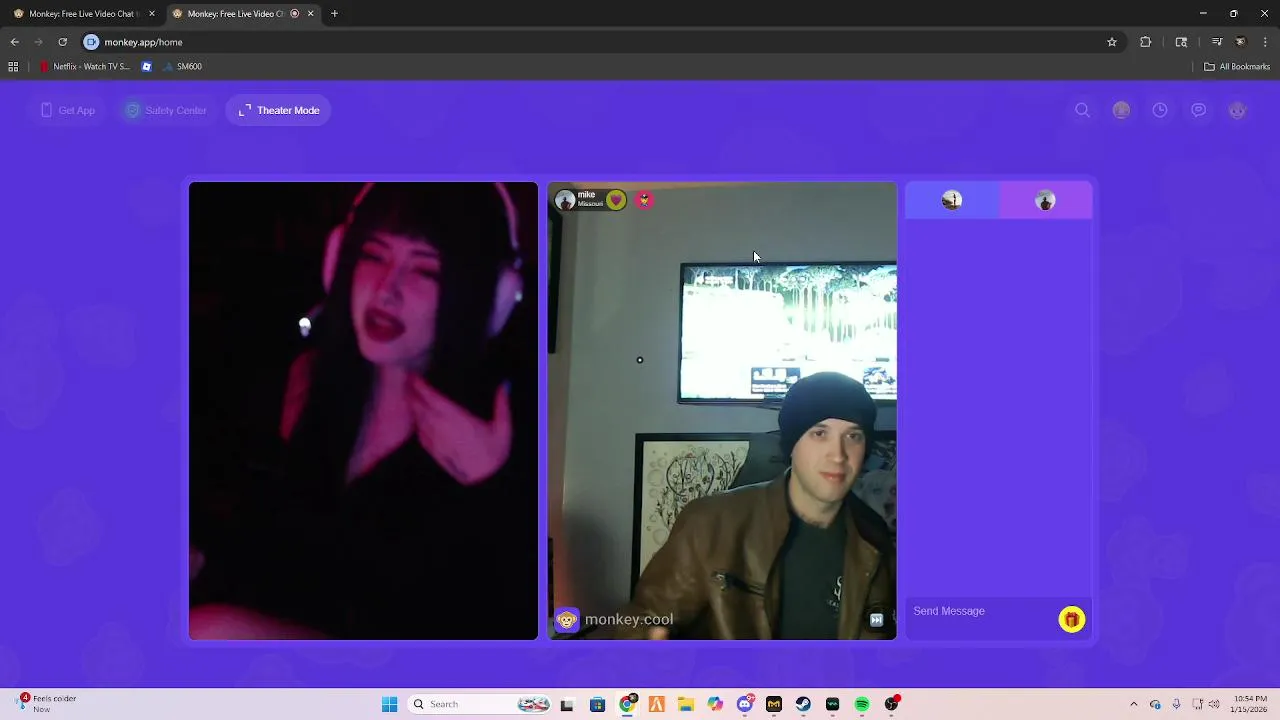Image resolution: width=1280 pixels, height=720 pixels.
Task: Open the media controls icon in Chrome
Action: [x=1217, y=42]
